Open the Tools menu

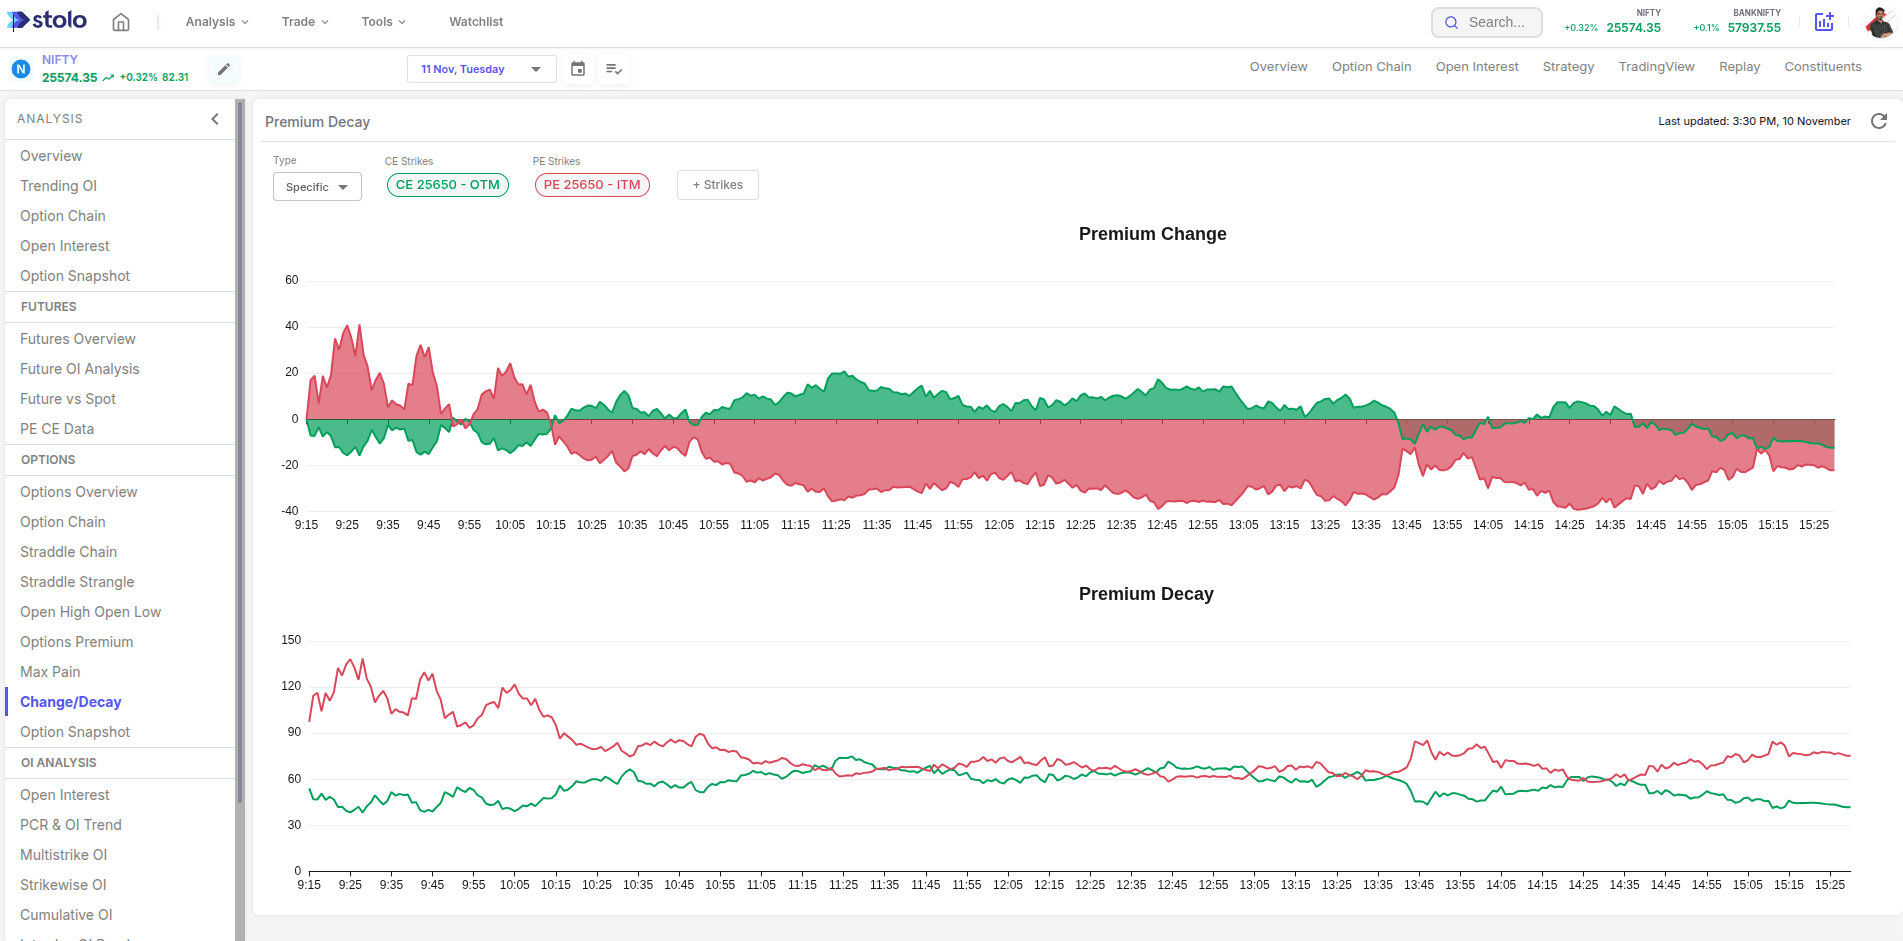point(383,22)
